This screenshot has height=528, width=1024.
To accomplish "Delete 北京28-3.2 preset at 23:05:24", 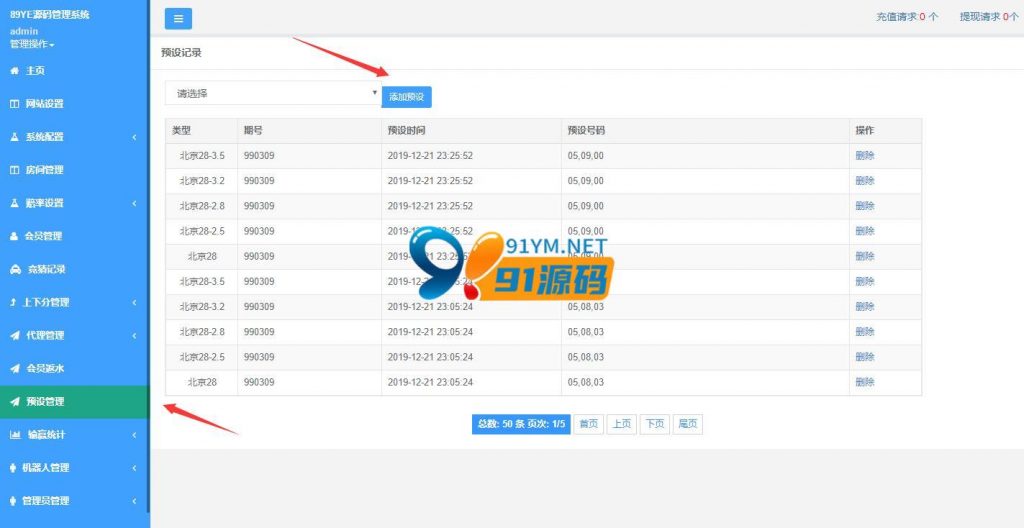I will [865, 306].
